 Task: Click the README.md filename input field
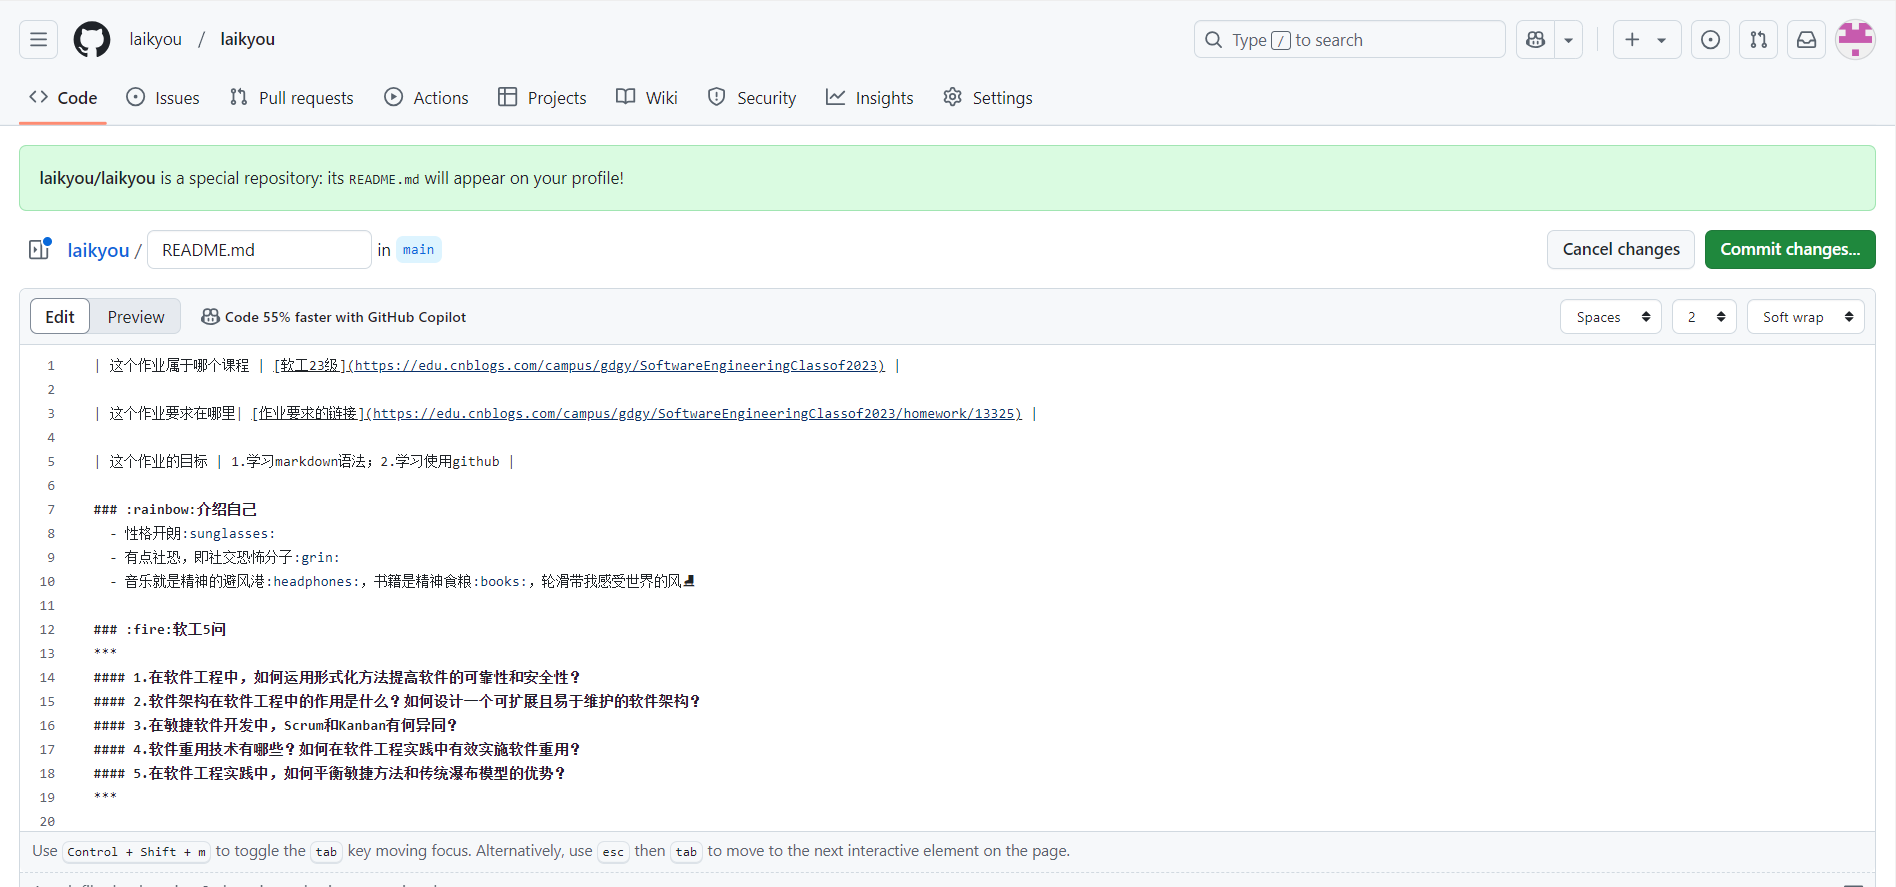[259, 250]
